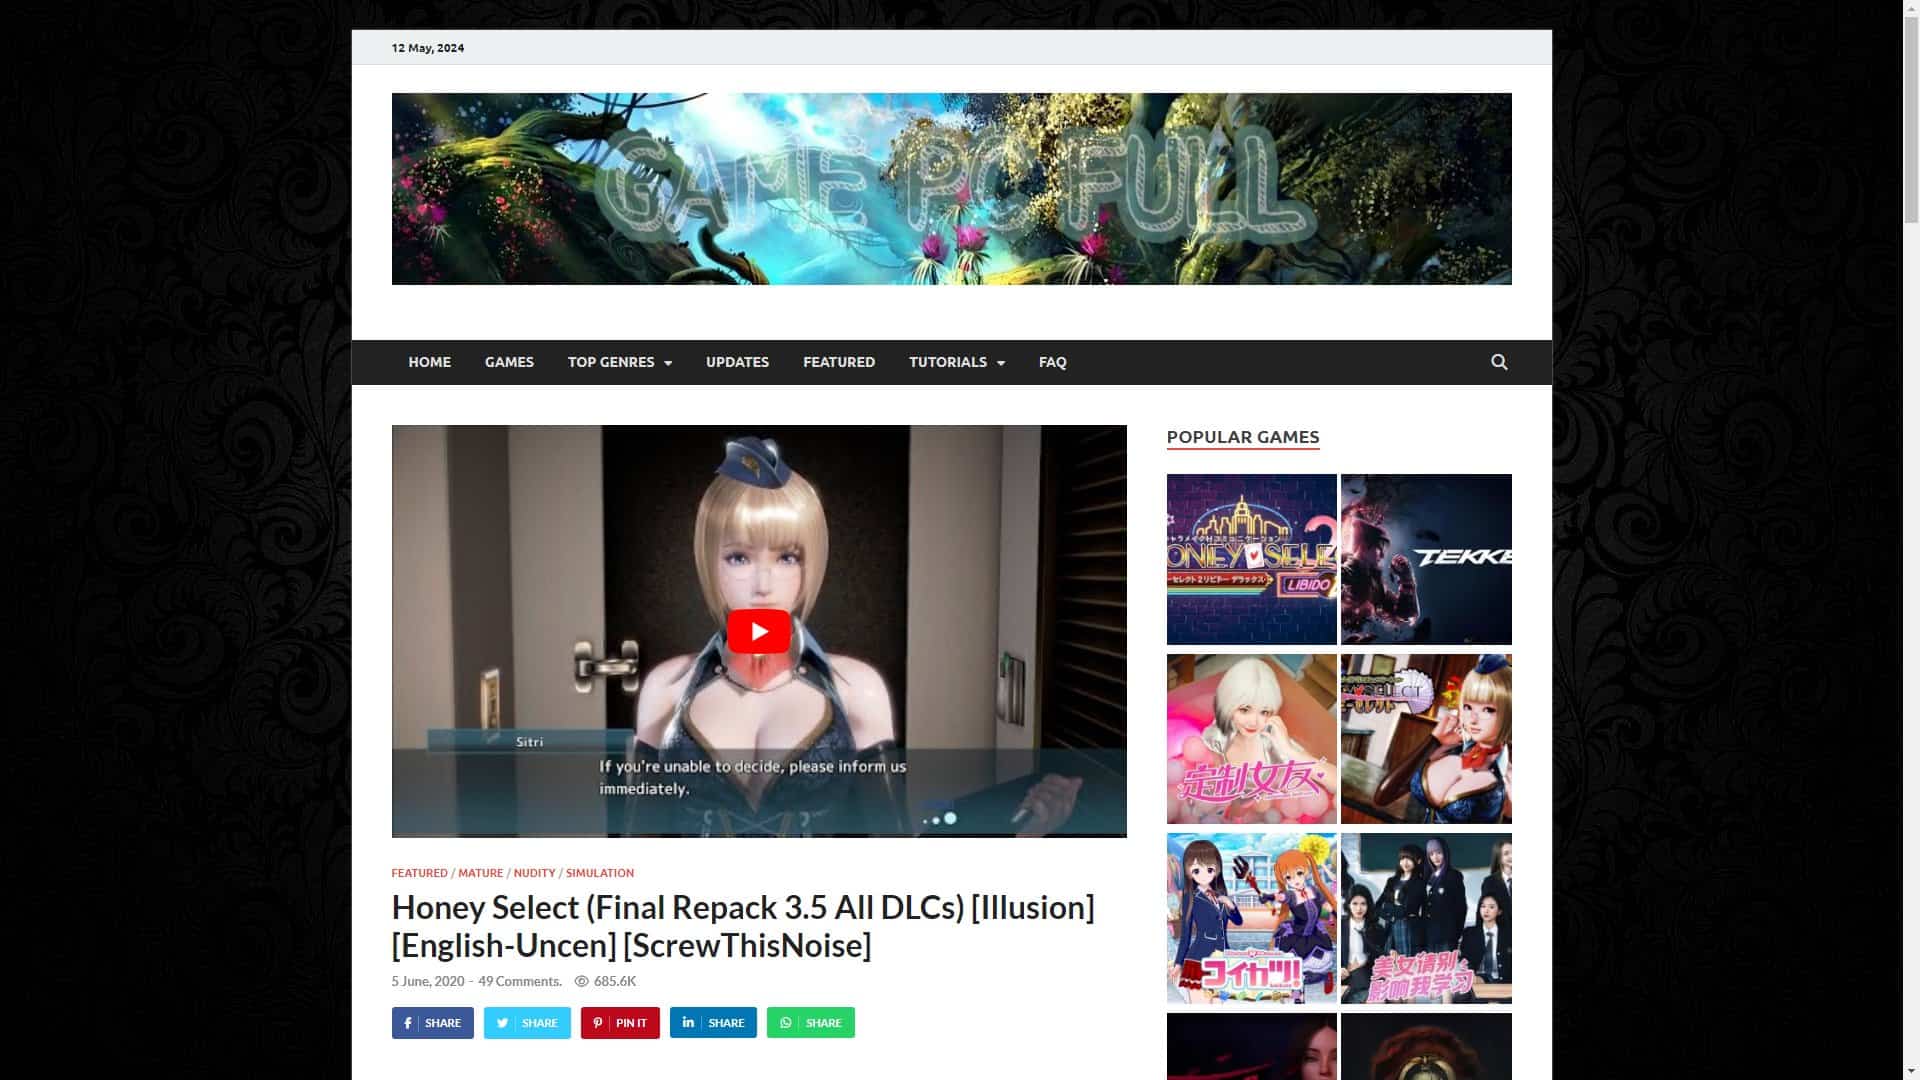Open the FEATURED menu item
This screenshot has height=1080, width=1920.
(838, 362)
